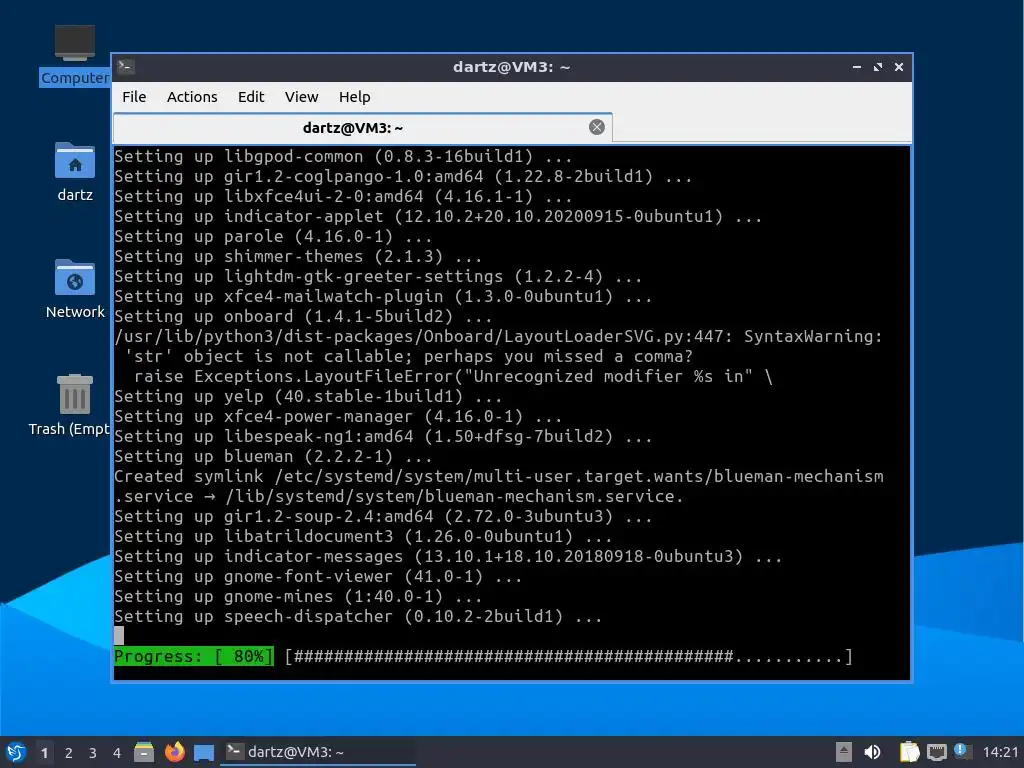Click the line 'Setting up libatrildocument3'

point(363,537)
